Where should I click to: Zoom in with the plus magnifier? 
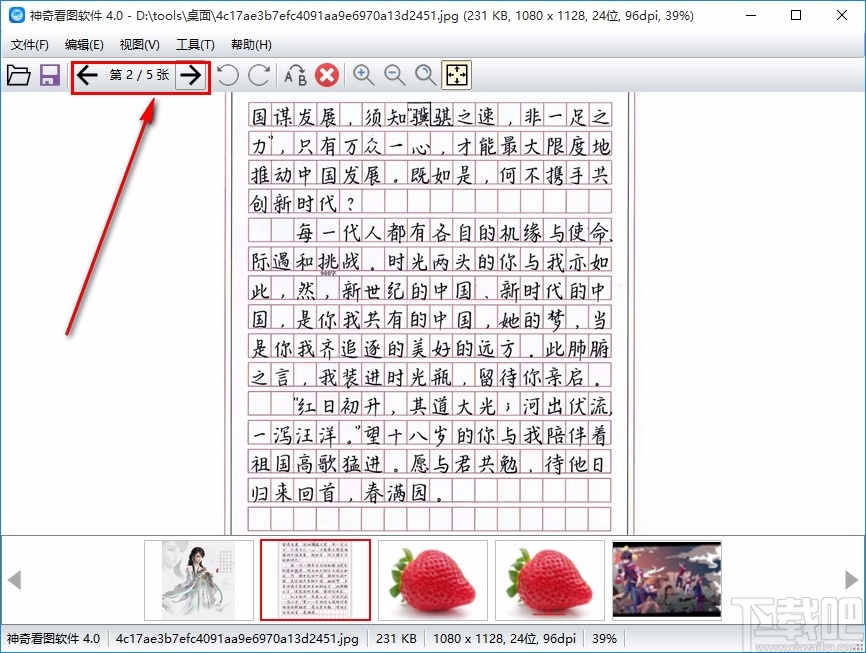click(363, 75)
